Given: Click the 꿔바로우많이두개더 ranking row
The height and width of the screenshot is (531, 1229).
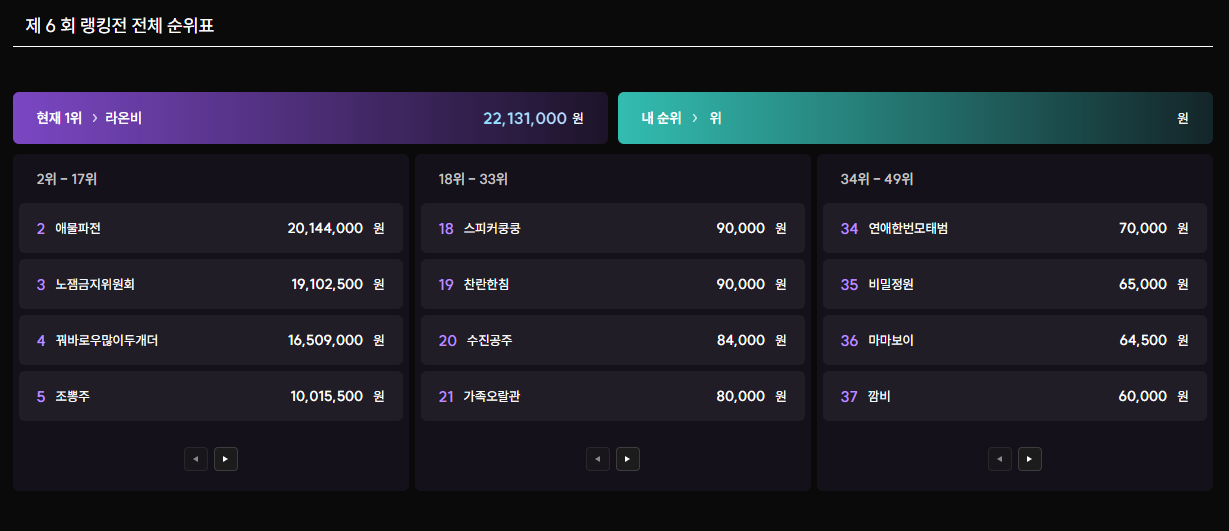Looking at the screenshot, I should coord(210,340).
